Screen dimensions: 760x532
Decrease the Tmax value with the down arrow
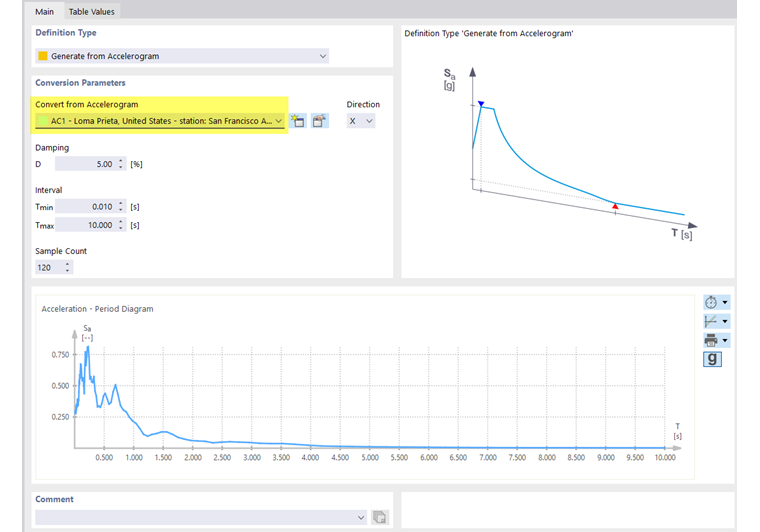121,229
